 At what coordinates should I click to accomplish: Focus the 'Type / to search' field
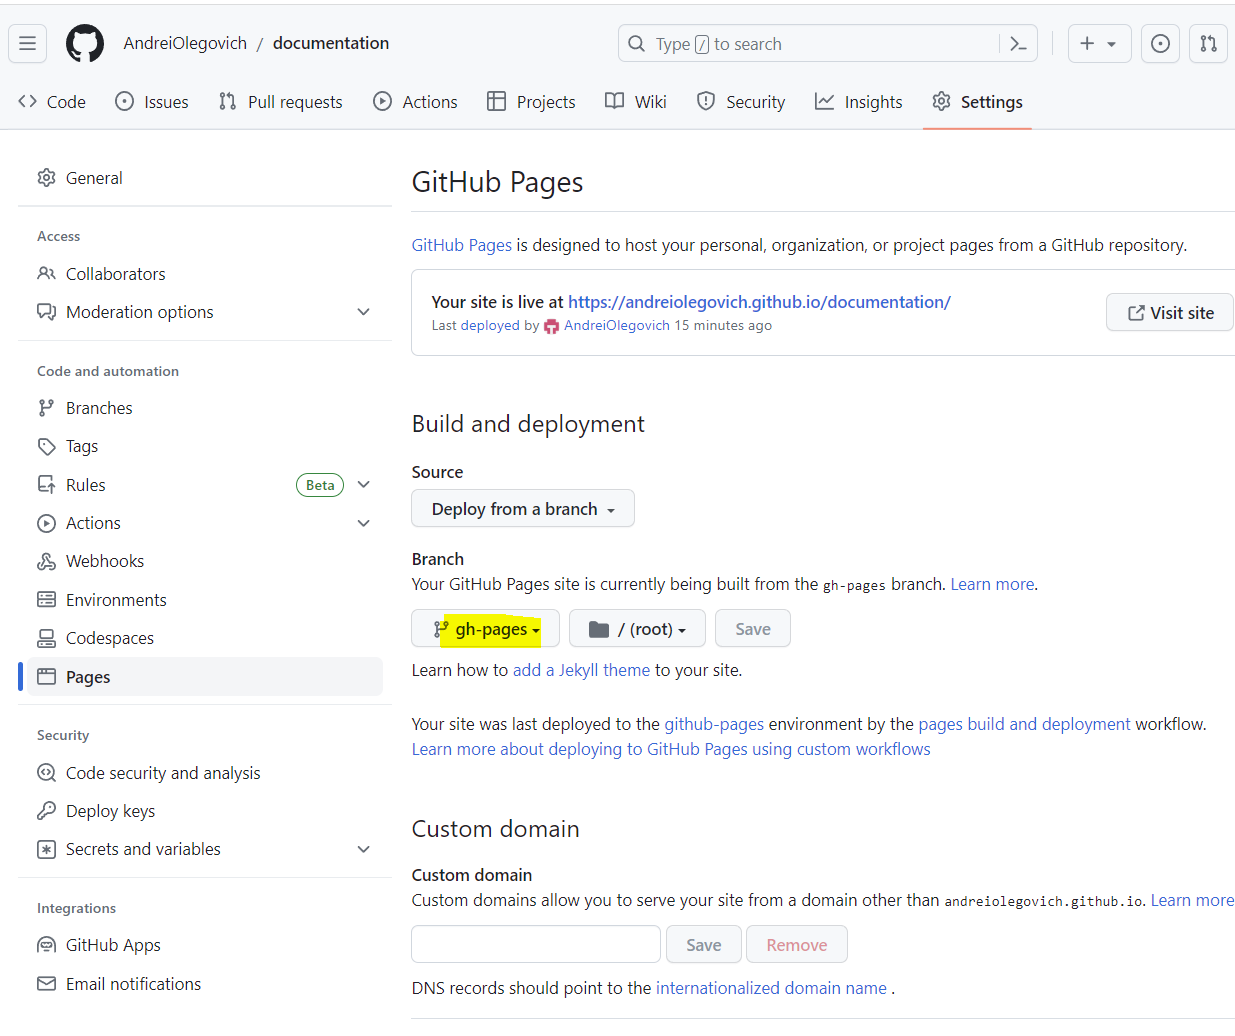click(x=828, y=44)
